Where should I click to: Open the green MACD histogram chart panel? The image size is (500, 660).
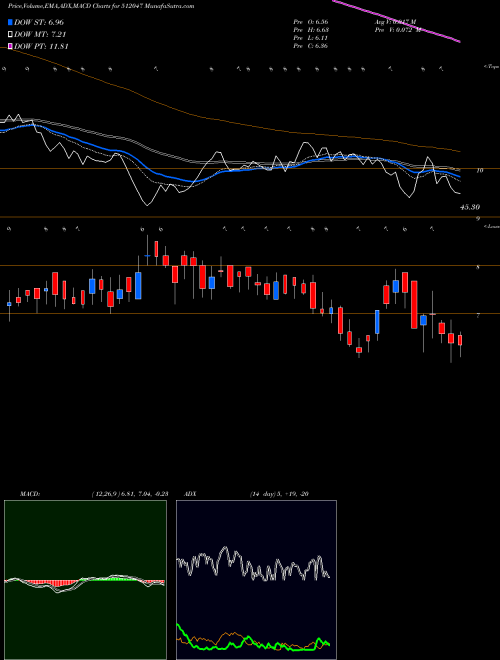[x=85, y=580]
